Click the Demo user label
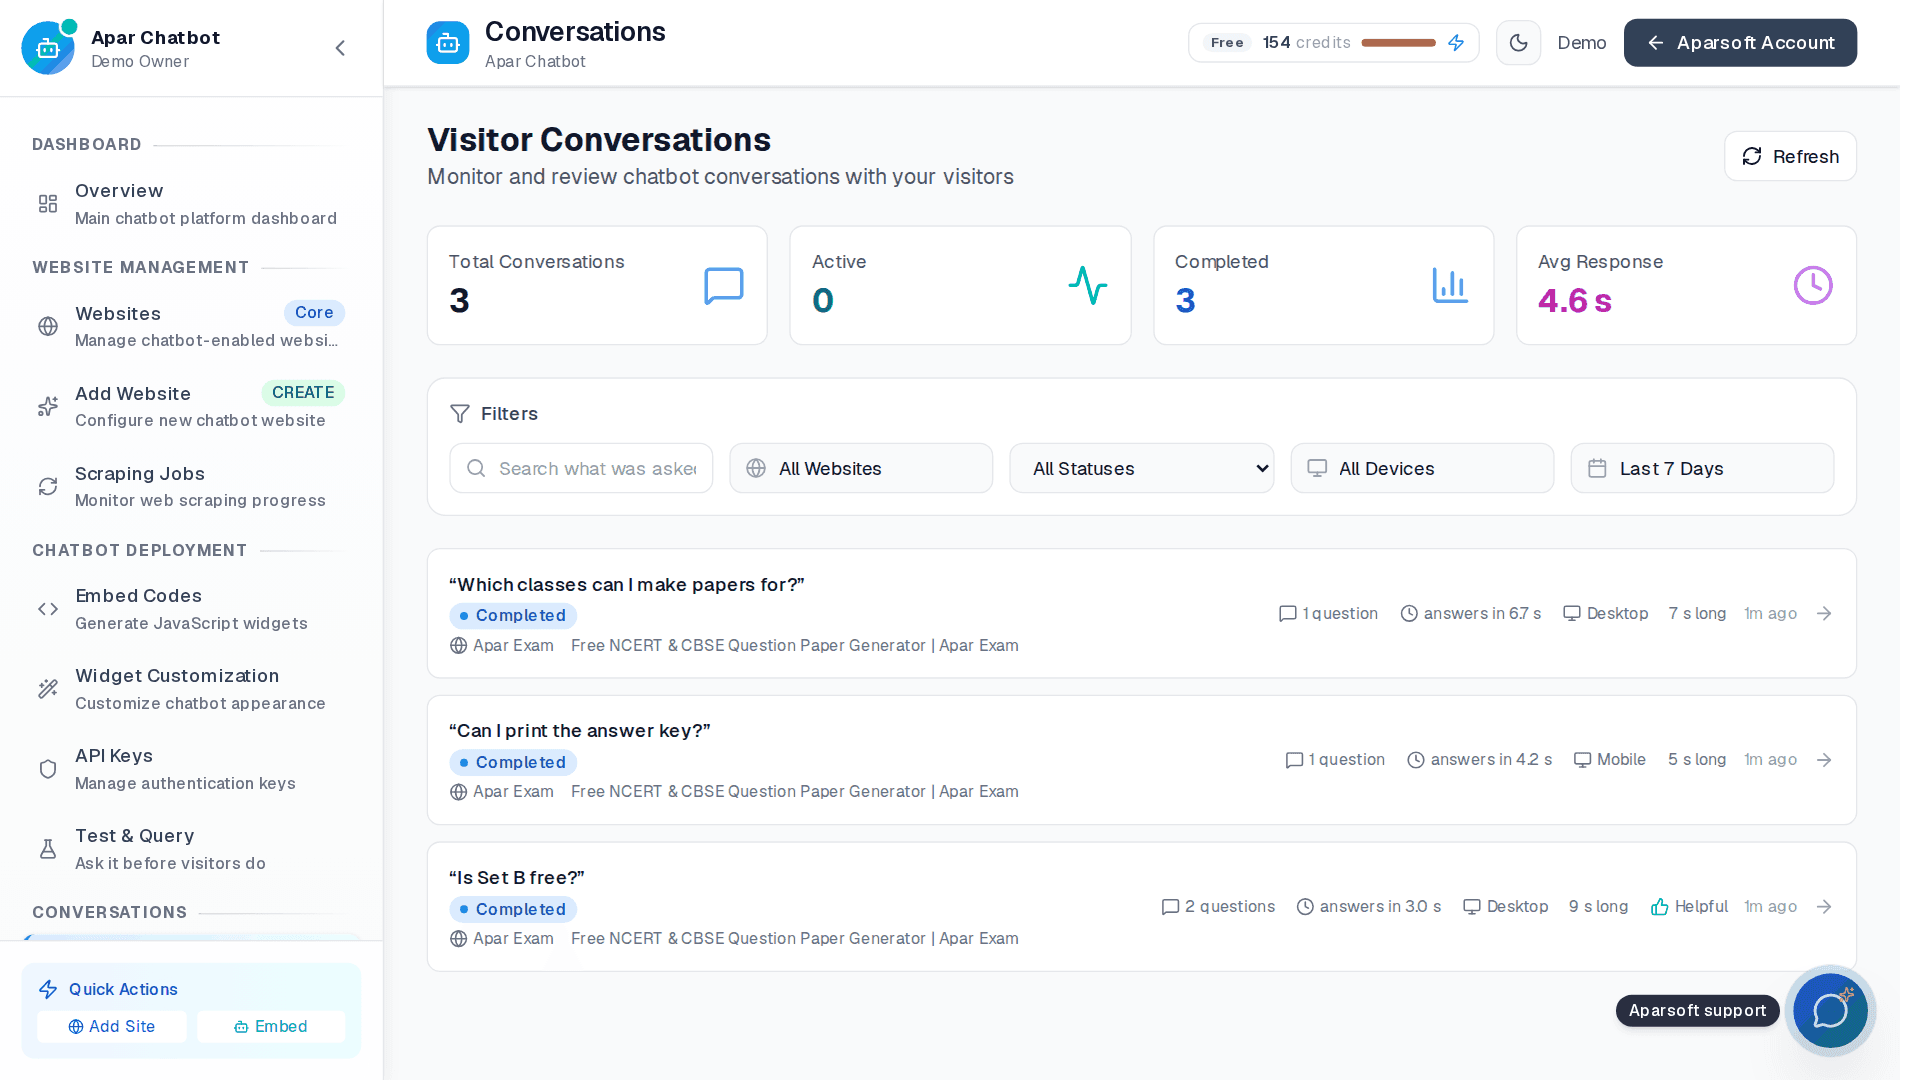This screenshot has height=1080, width=1920. (1582, 43)
